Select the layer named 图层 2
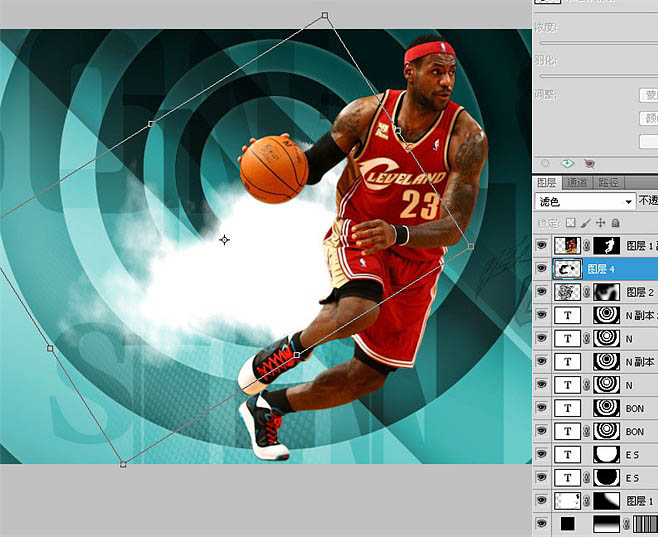Screen dimensions: 658x537 coord(640,292)
